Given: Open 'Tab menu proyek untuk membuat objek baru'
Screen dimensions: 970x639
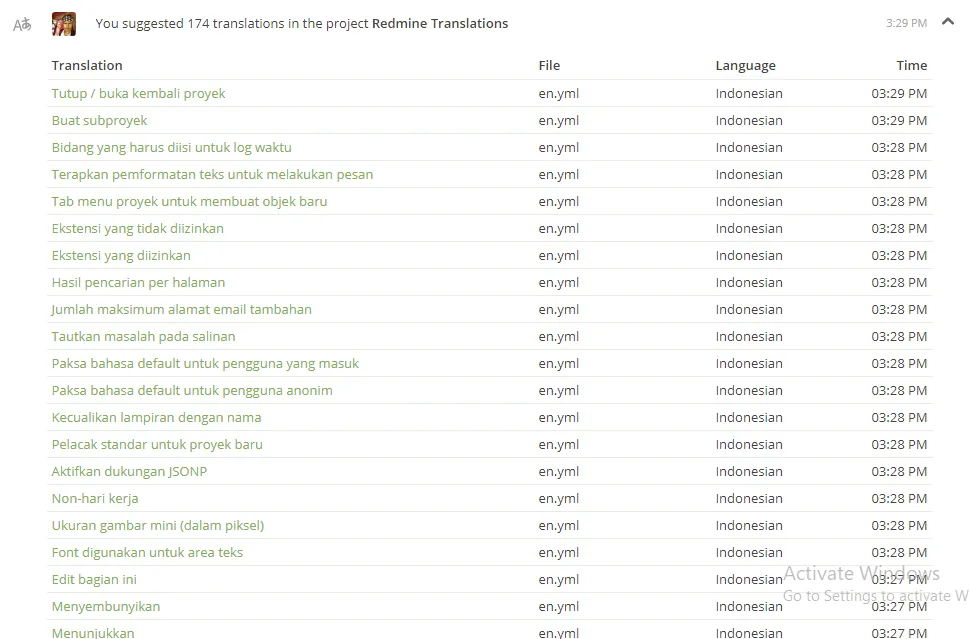Looking at the screenshot, I should click(189, 202).
